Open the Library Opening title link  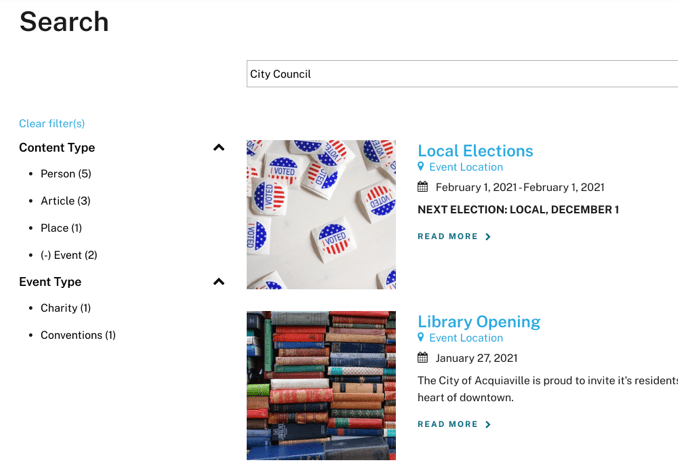[478, 322]
